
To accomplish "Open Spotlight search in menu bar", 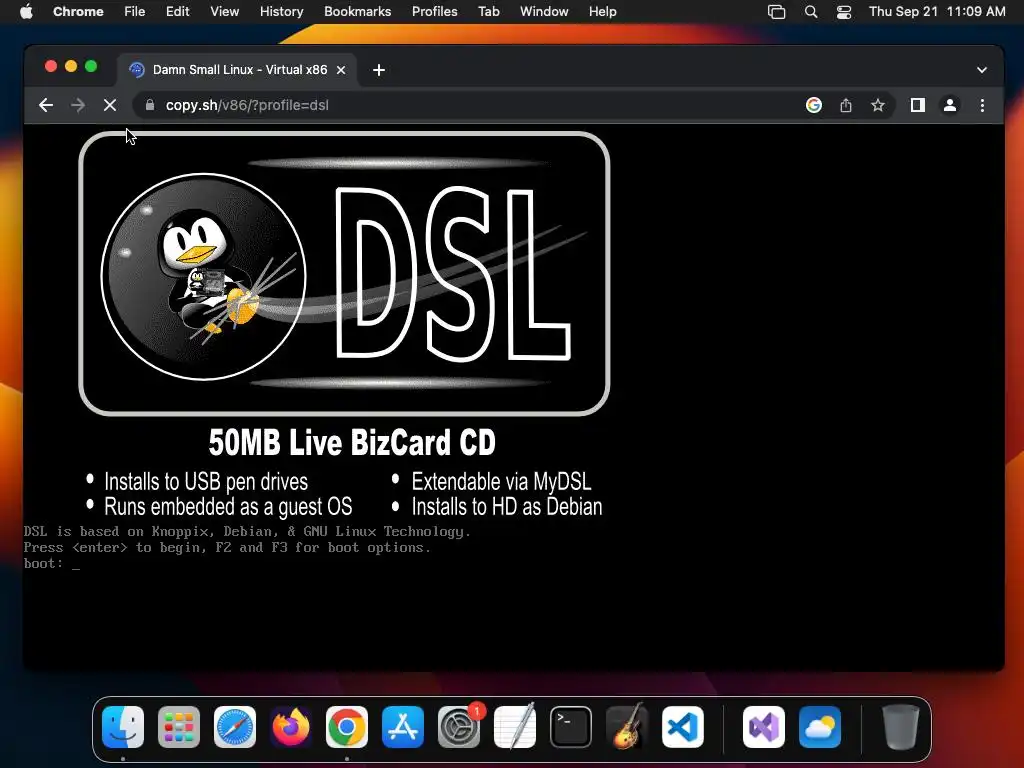I will click(x=810, y=11).
